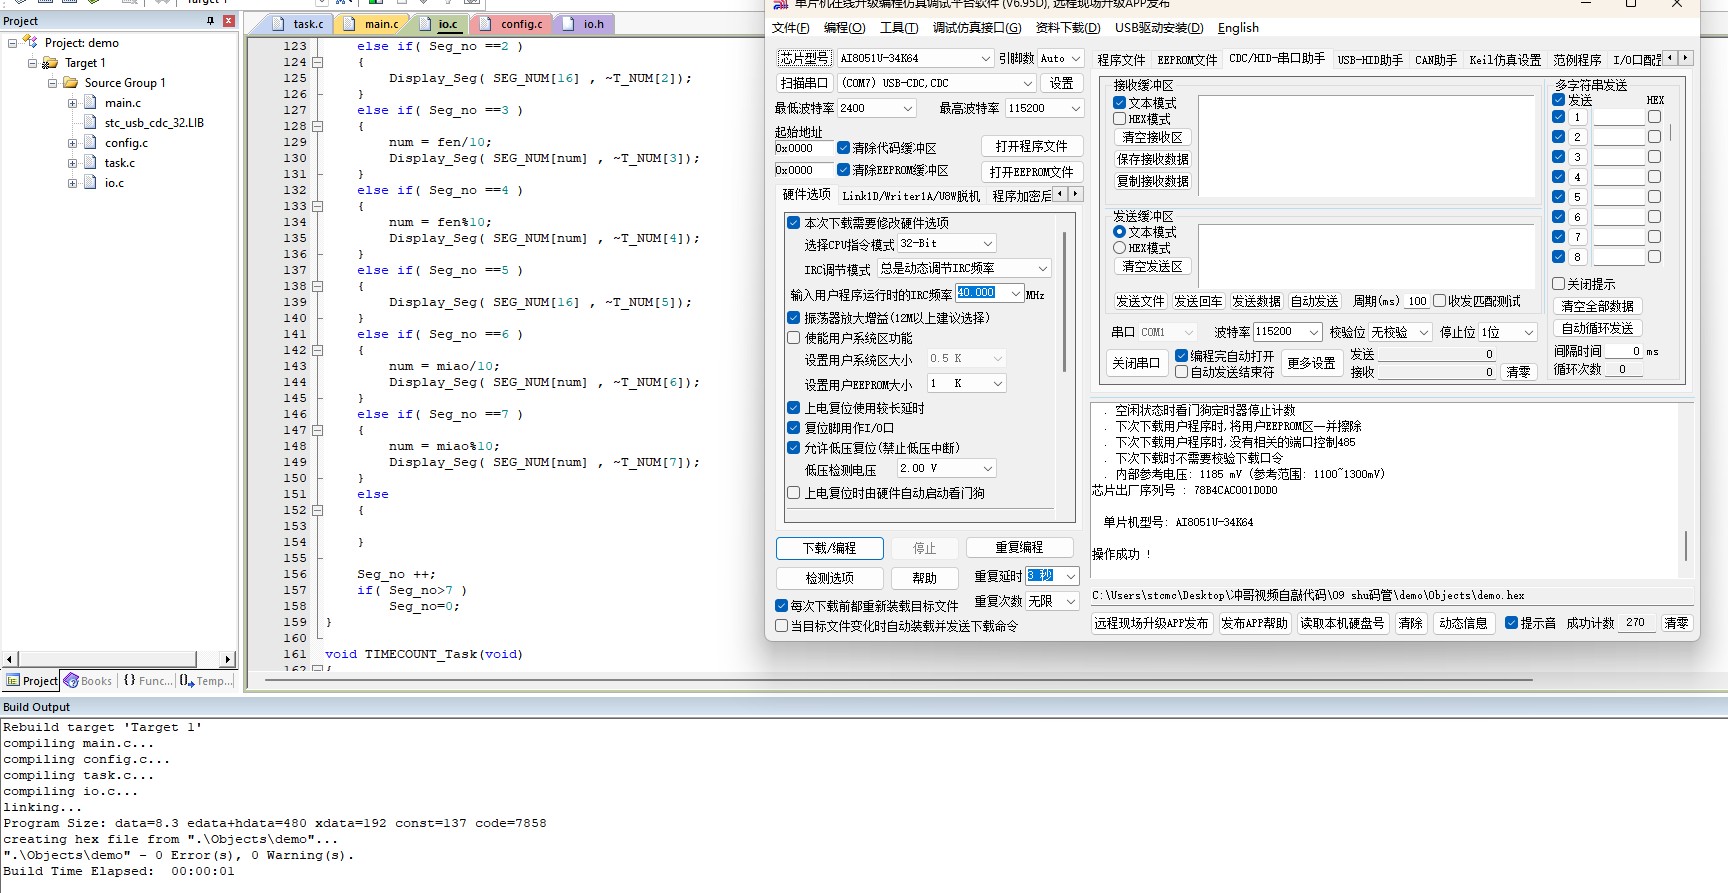1728x893 pixels.
Task: Pin the Project panel with the pushpin icon
Action: [x=210, y=21]
